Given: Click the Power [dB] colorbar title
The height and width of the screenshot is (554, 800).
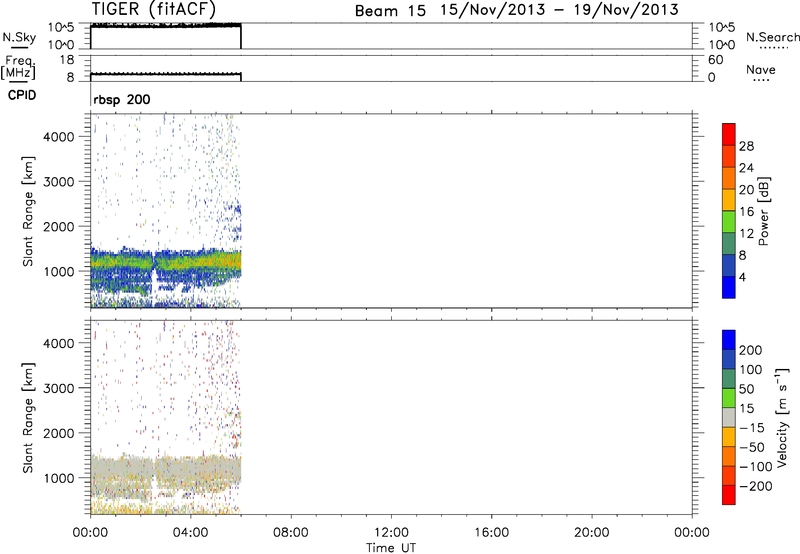Looking at the screenshot, I should [x=763, y=211].
